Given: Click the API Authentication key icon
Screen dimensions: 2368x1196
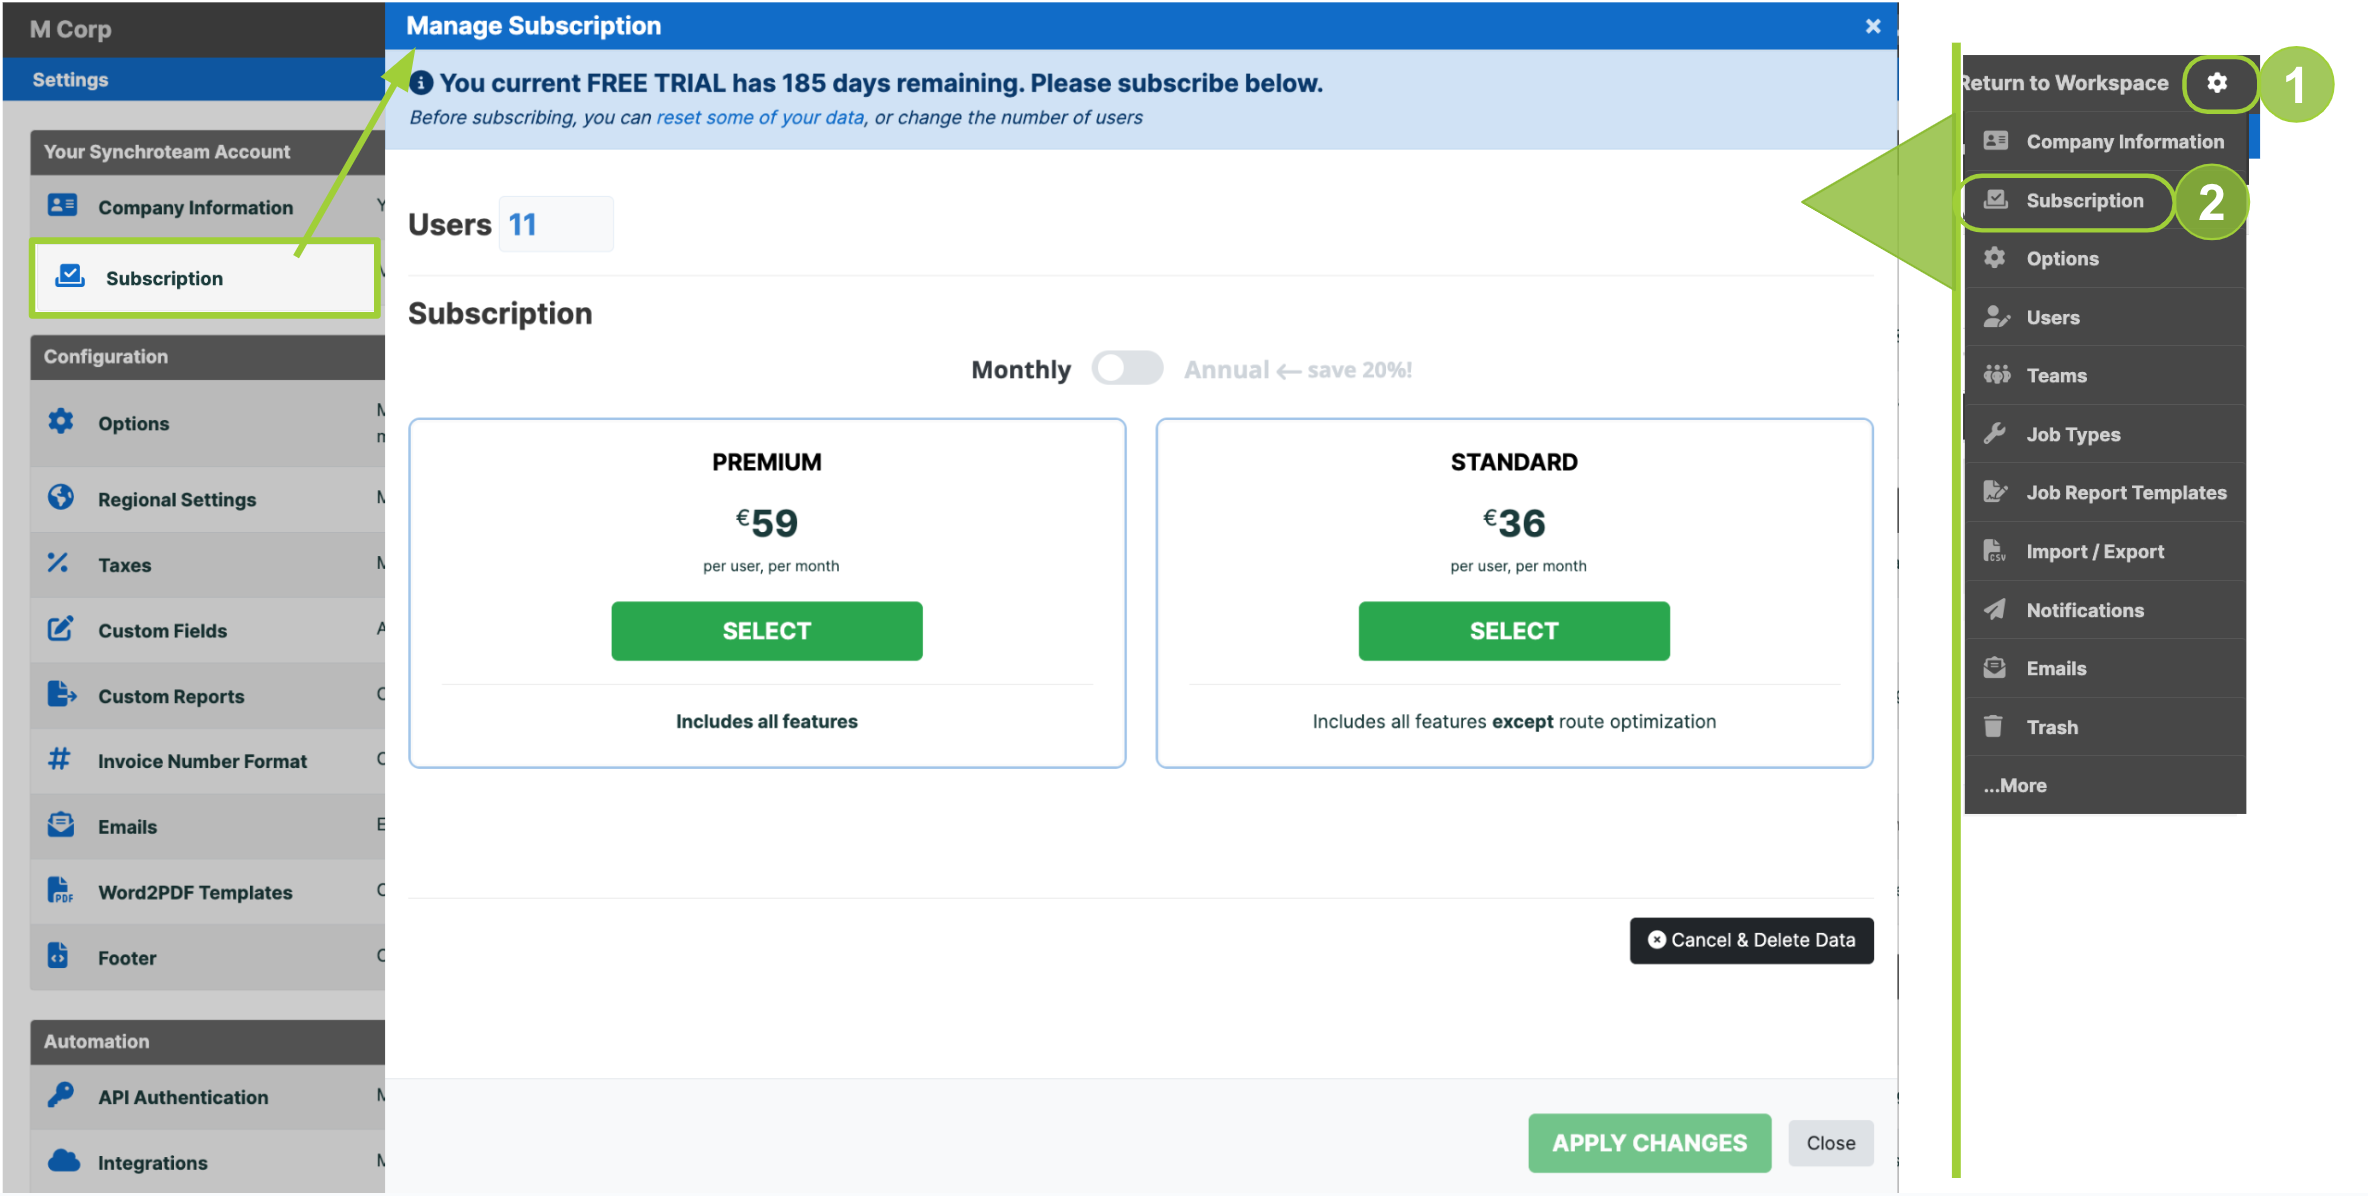Looking at the screenshot, I should tap(60, 1096).
